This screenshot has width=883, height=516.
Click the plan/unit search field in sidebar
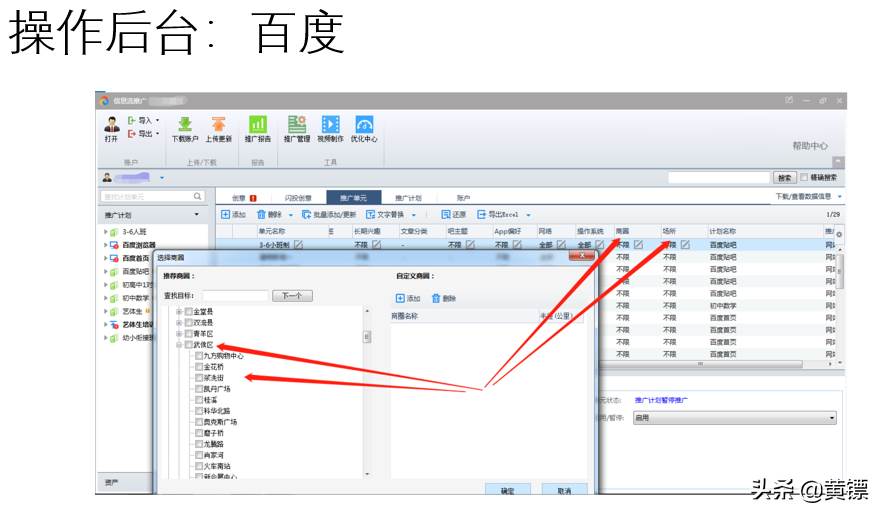coord(152,196)
